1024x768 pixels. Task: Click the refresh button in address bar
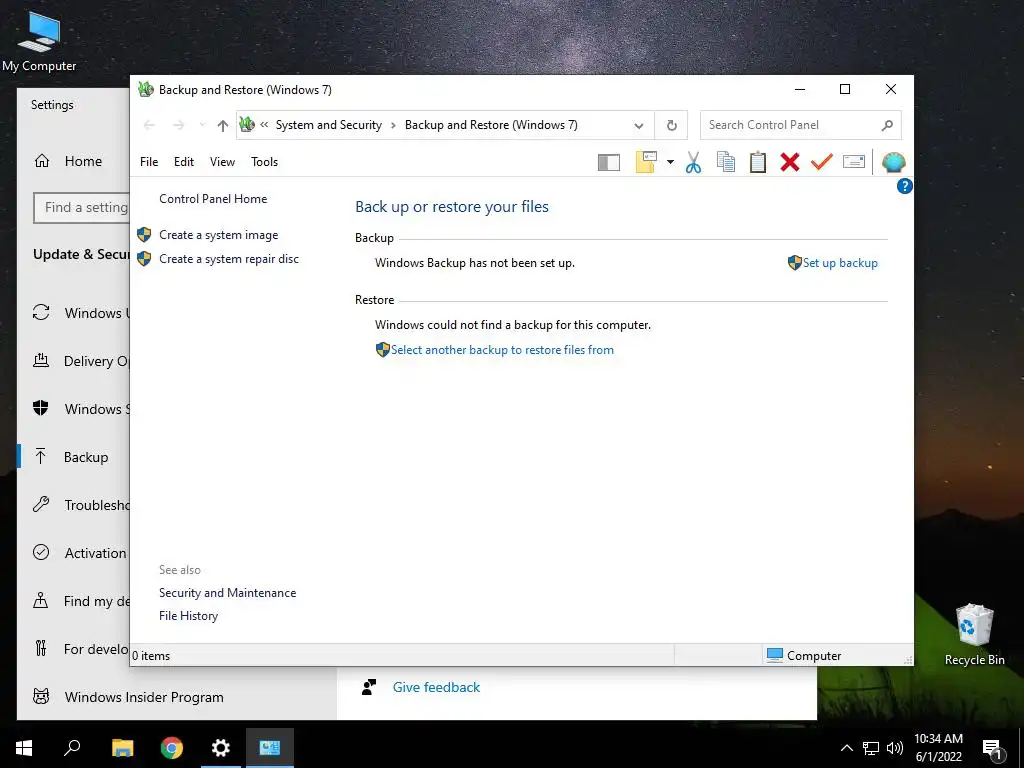(x=671, y=125)
